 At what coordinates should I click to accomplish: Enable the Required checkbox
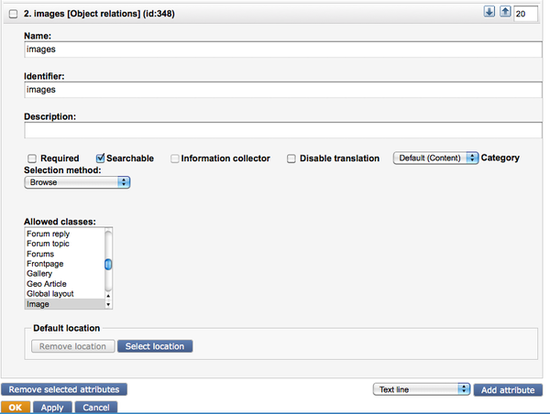click(x=32, y=159)
